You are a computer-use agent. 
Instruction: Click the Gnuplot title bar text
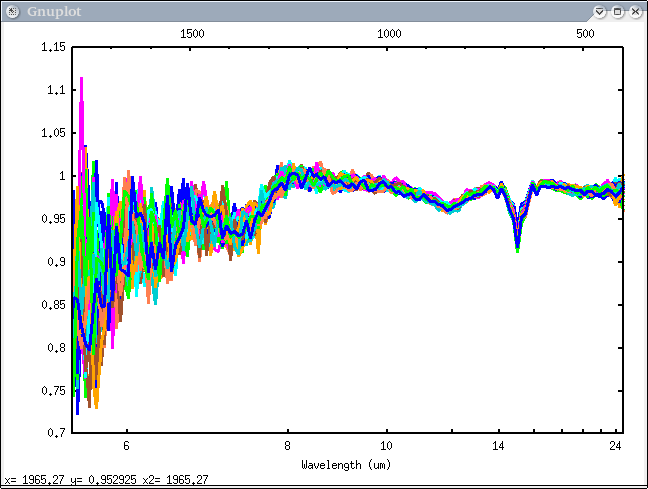(x=54, y=12)
